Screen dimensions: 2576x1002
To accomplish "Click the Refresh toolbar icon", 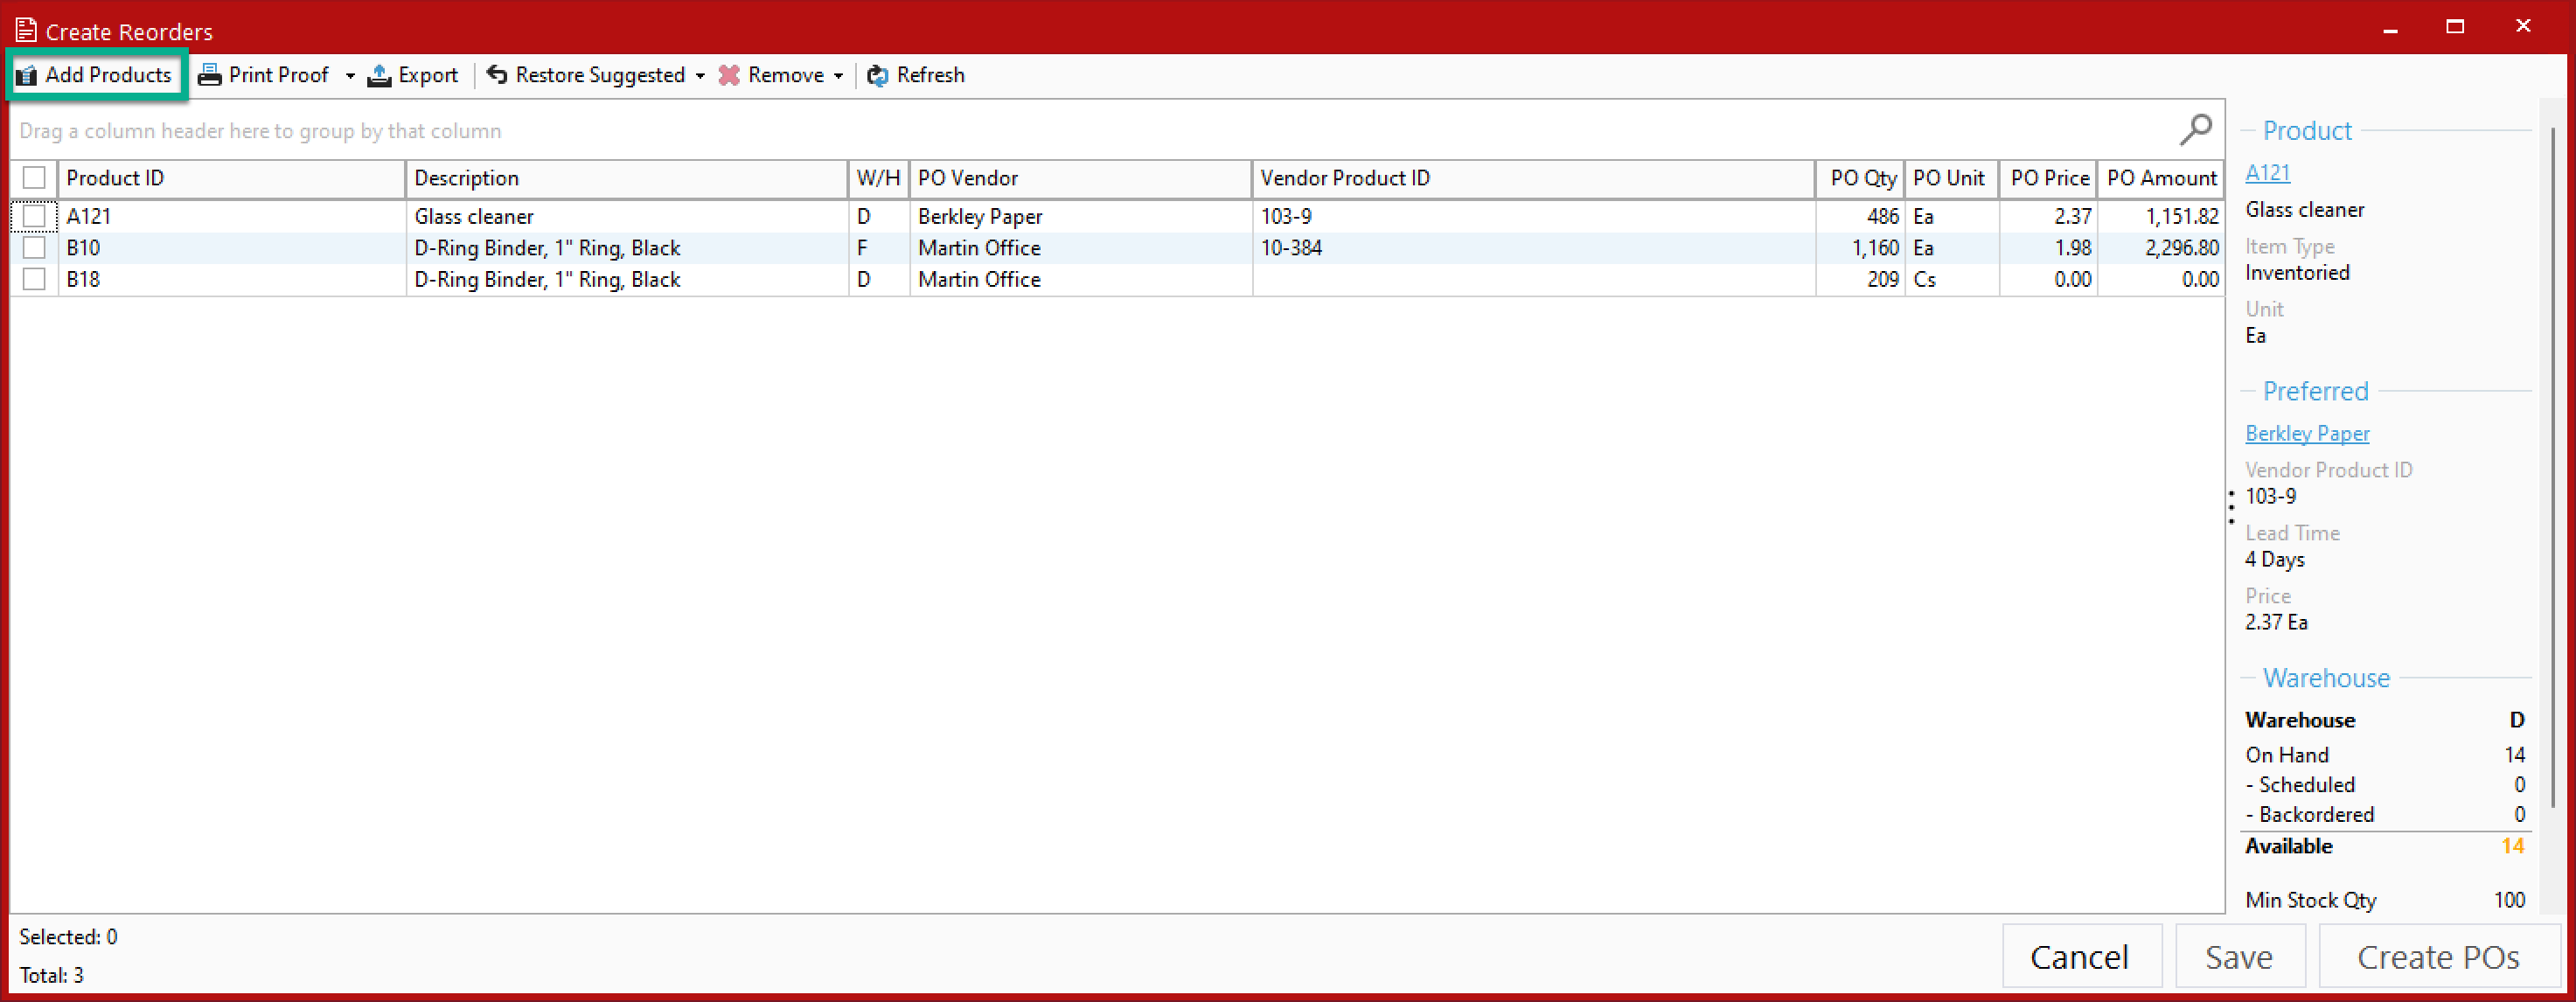I will point(876,75).
